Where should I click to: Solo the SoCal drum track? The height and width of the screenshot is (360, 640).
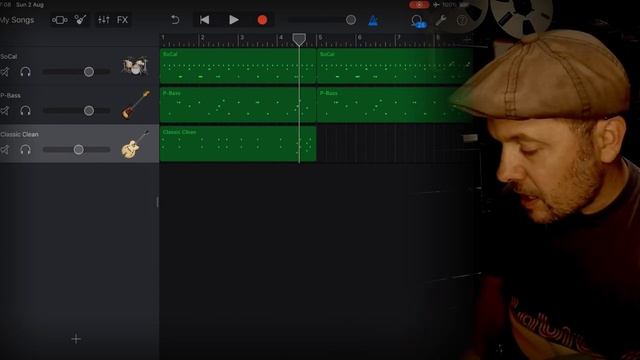[x=25, y=72]
